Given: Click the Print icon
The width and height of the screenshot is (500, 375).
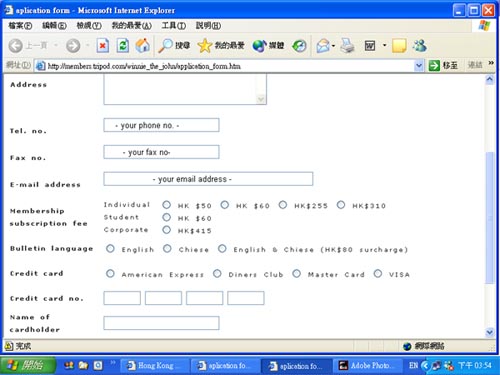Looking at the screenshot, I should pyautogui.click(x=347, y=46).
